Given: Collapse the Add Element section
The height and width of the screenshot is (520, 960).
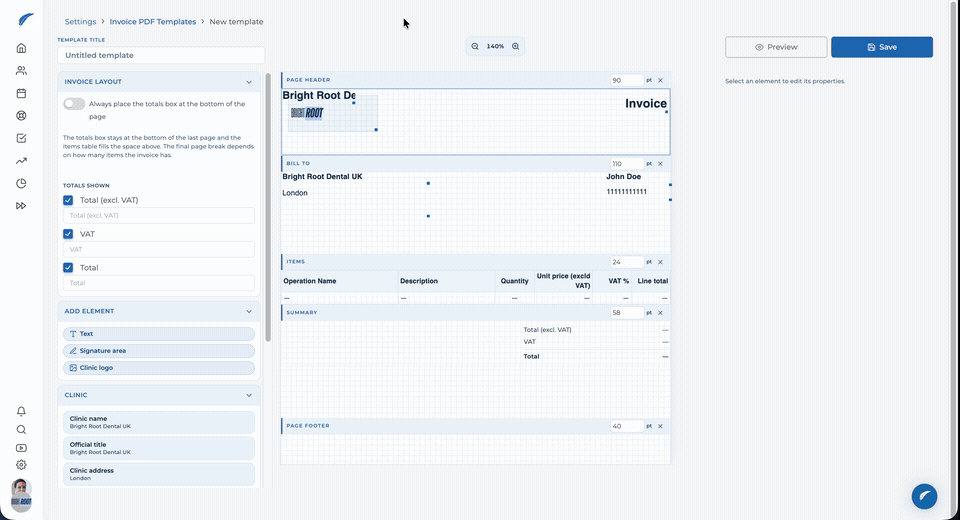Looking at the screenshot, I should [249, 311].
